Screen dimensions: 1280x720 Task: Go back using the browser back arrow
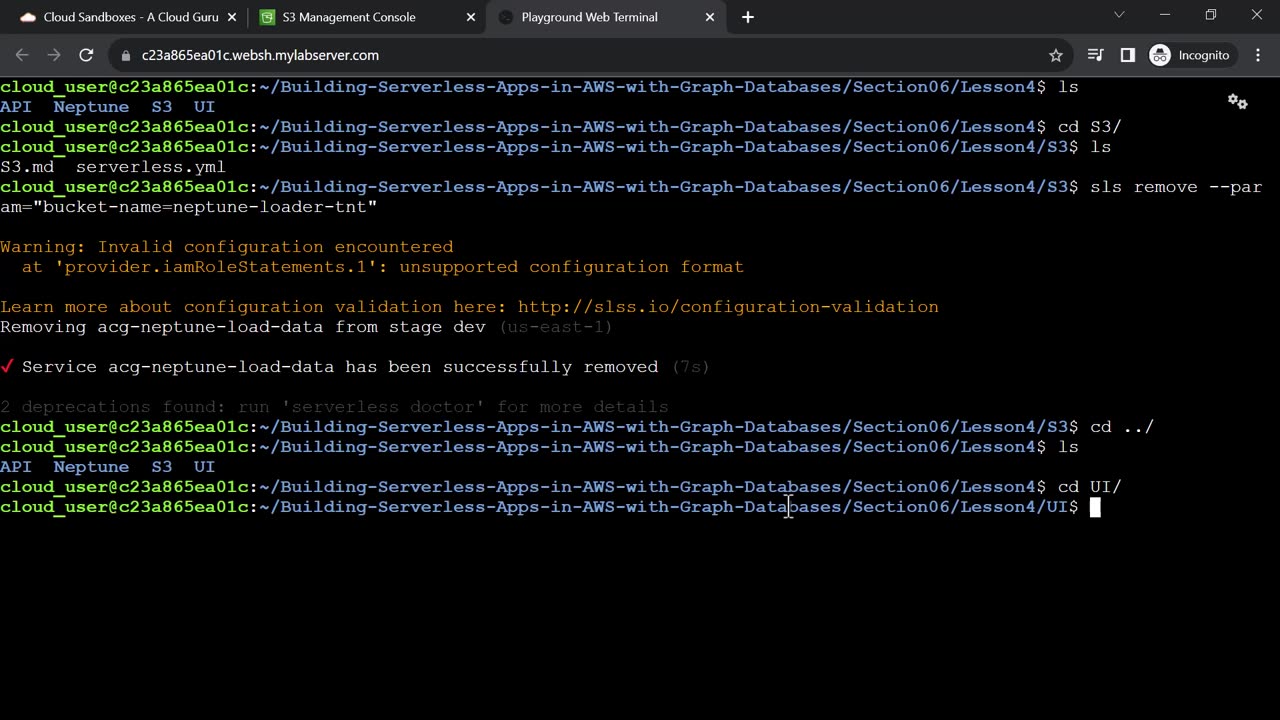pyautogui.click(x=22, y=55)
